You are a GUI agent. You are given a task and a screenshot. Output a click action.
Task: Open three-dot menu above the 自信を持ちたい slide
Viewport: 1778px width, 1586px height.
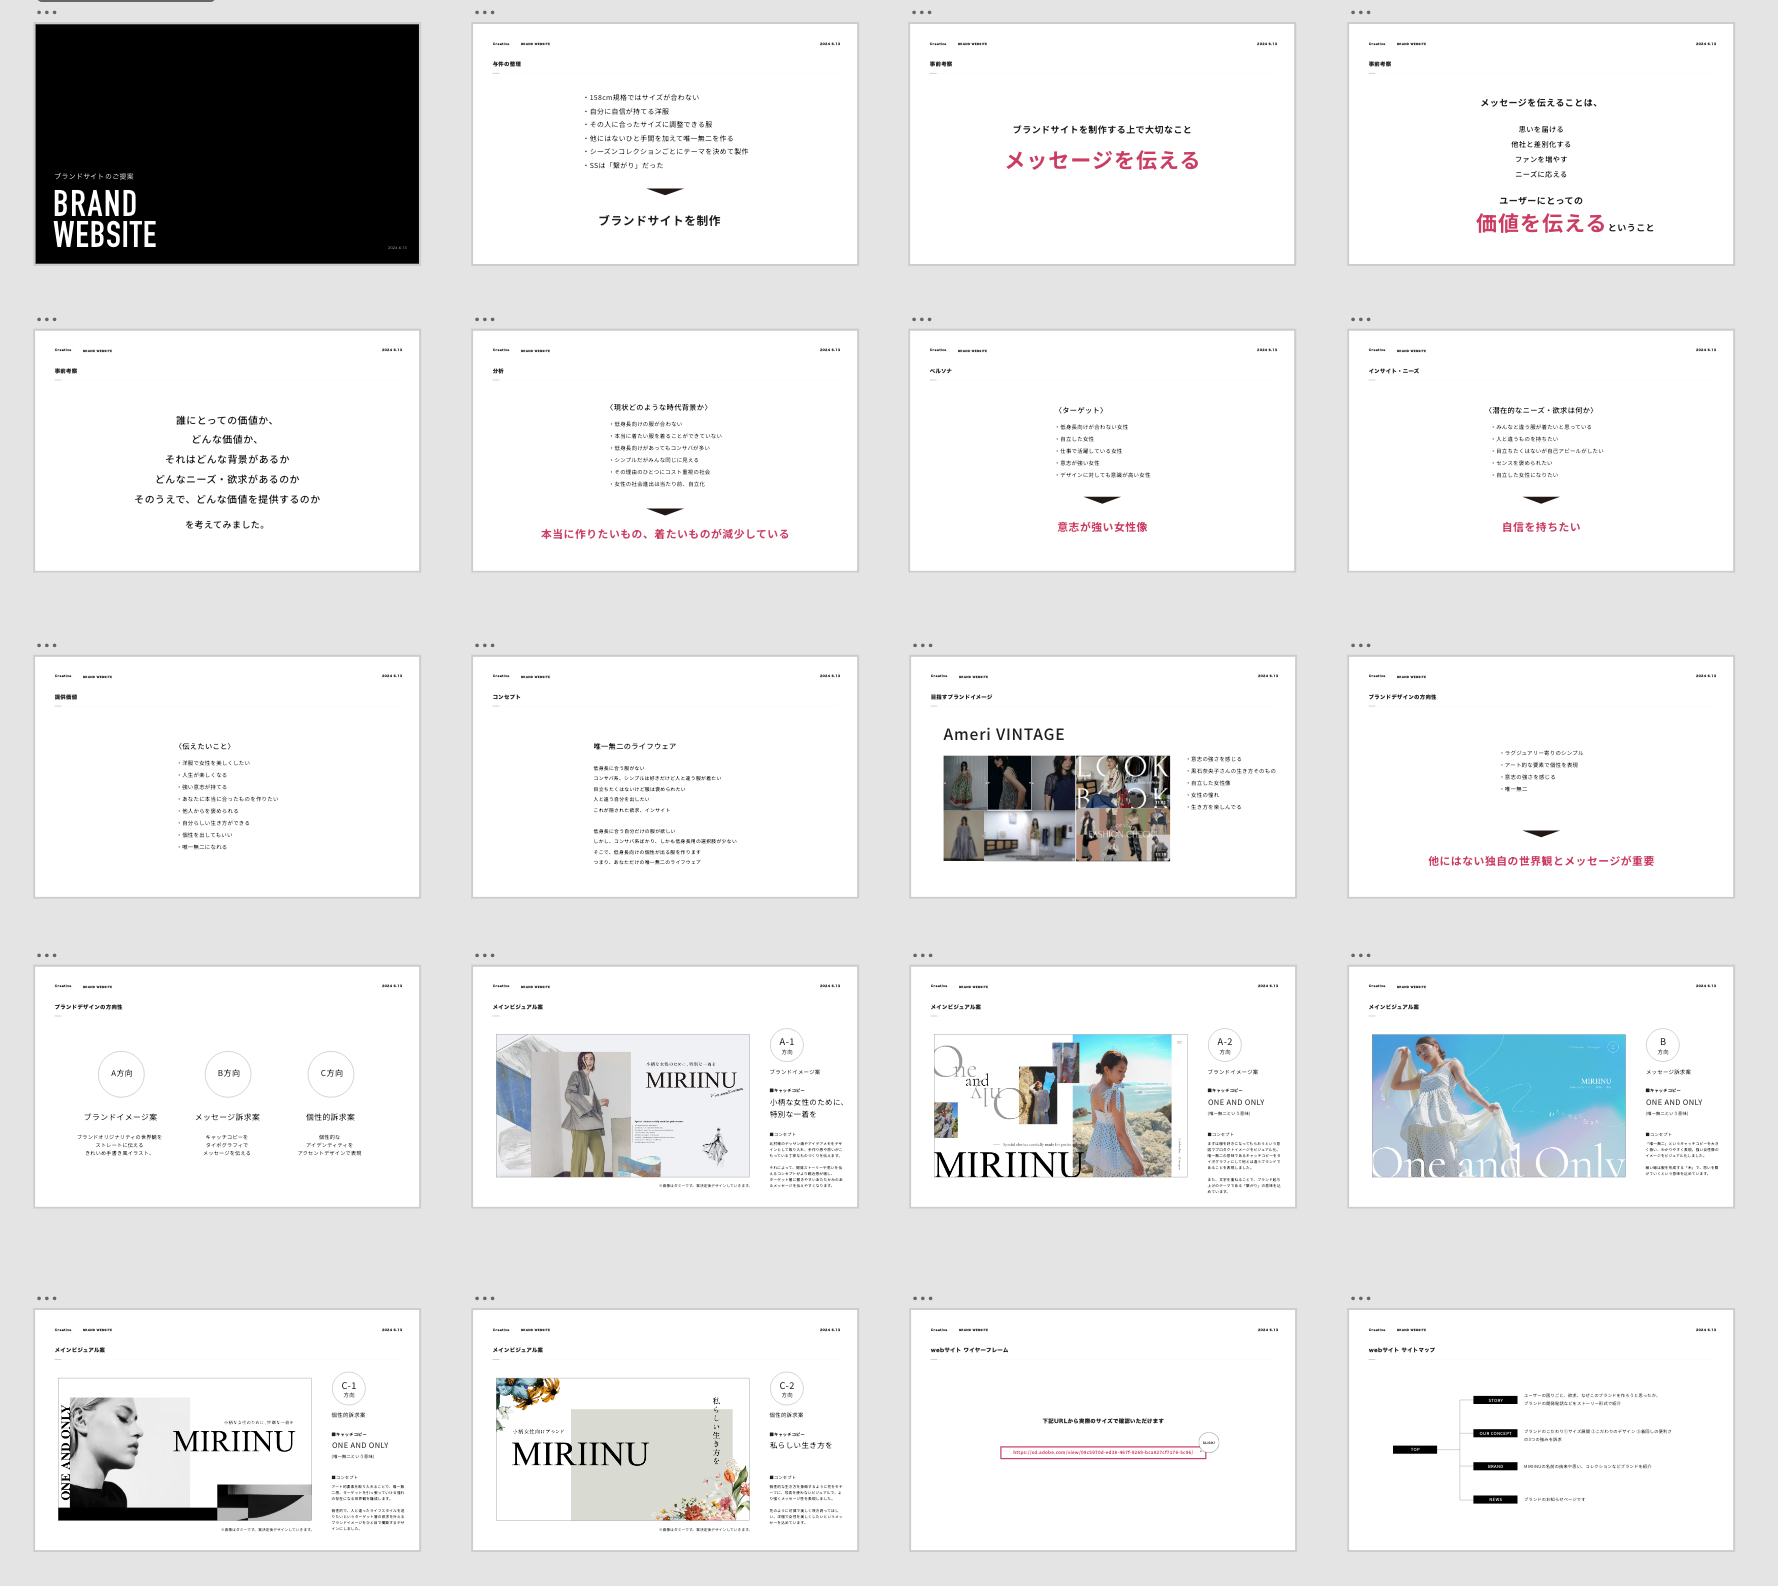(1361, 320)
